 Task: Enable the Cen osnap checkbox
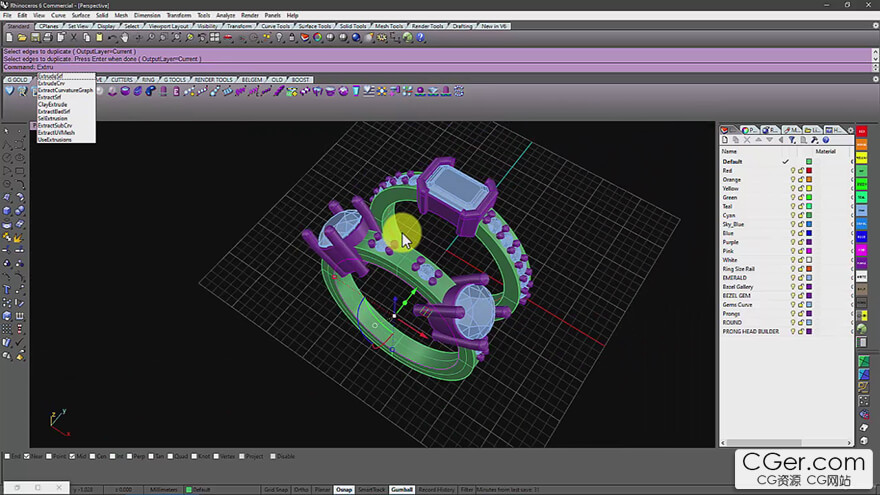[x=93, y=456]
